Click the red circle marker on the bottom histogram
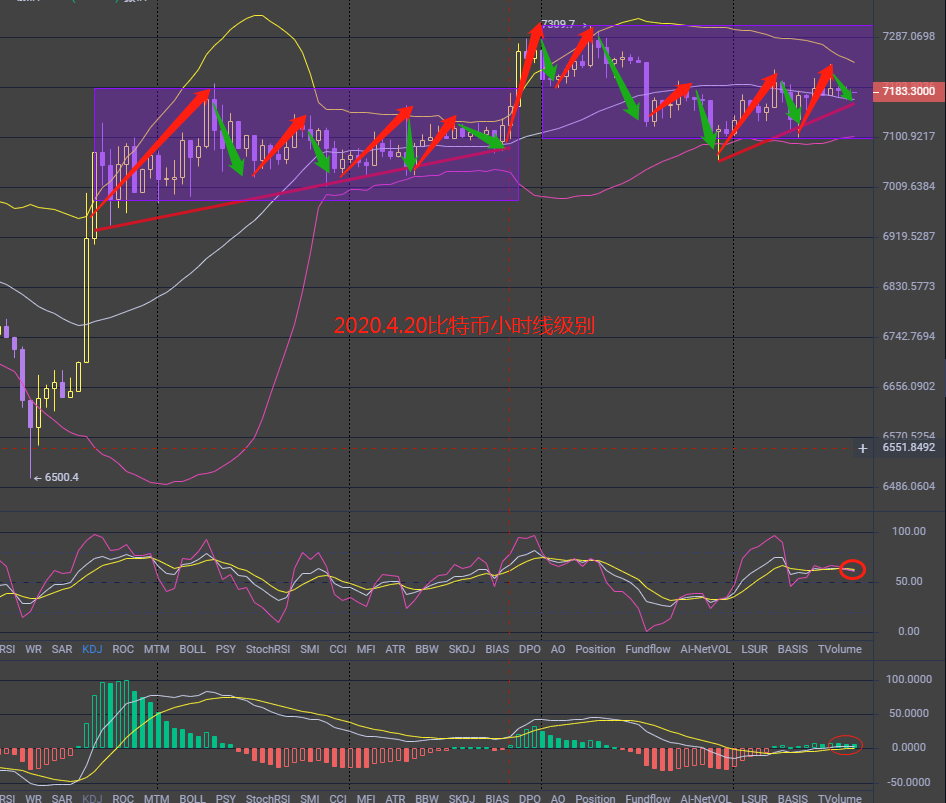The width and height of the screenshot is (946, 803). click(x=846, y=746)
